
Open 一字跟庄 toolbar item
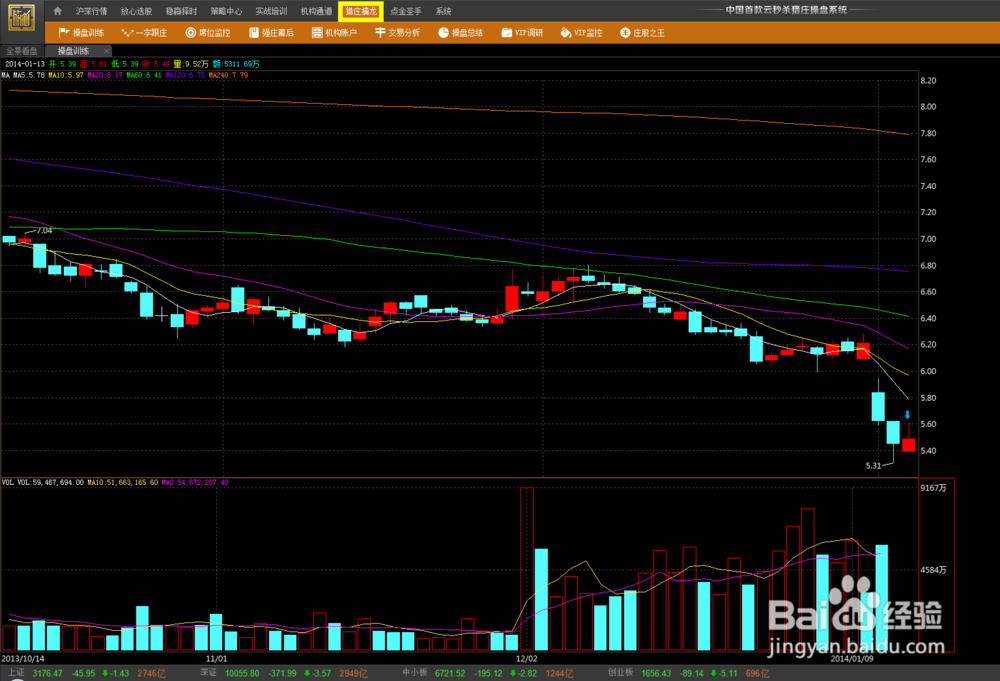point(144,33)
